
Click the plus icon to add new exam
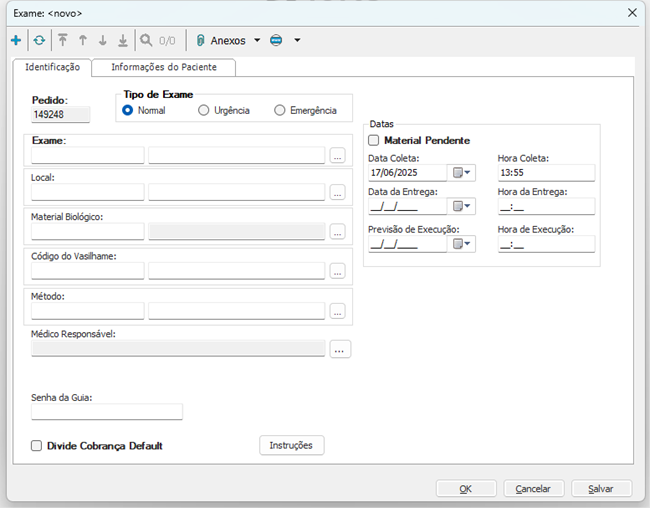click(x=15, y=41)
